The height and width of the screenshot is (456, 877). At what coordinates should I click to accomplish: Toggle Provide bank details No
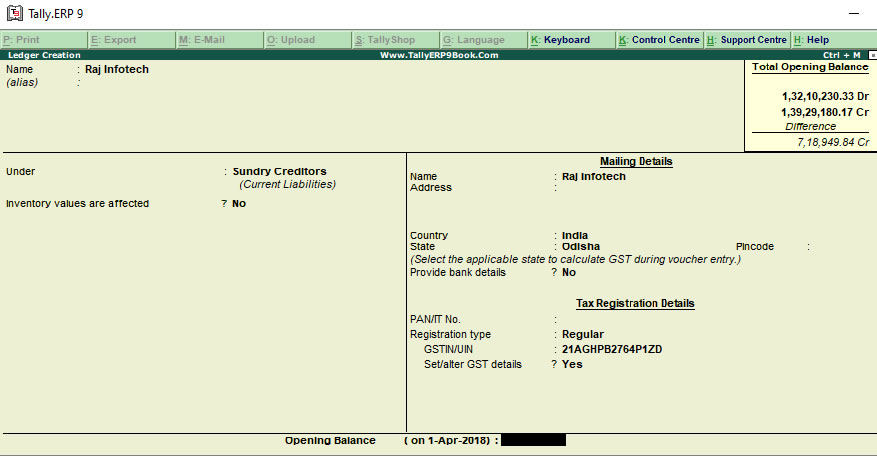569,272
